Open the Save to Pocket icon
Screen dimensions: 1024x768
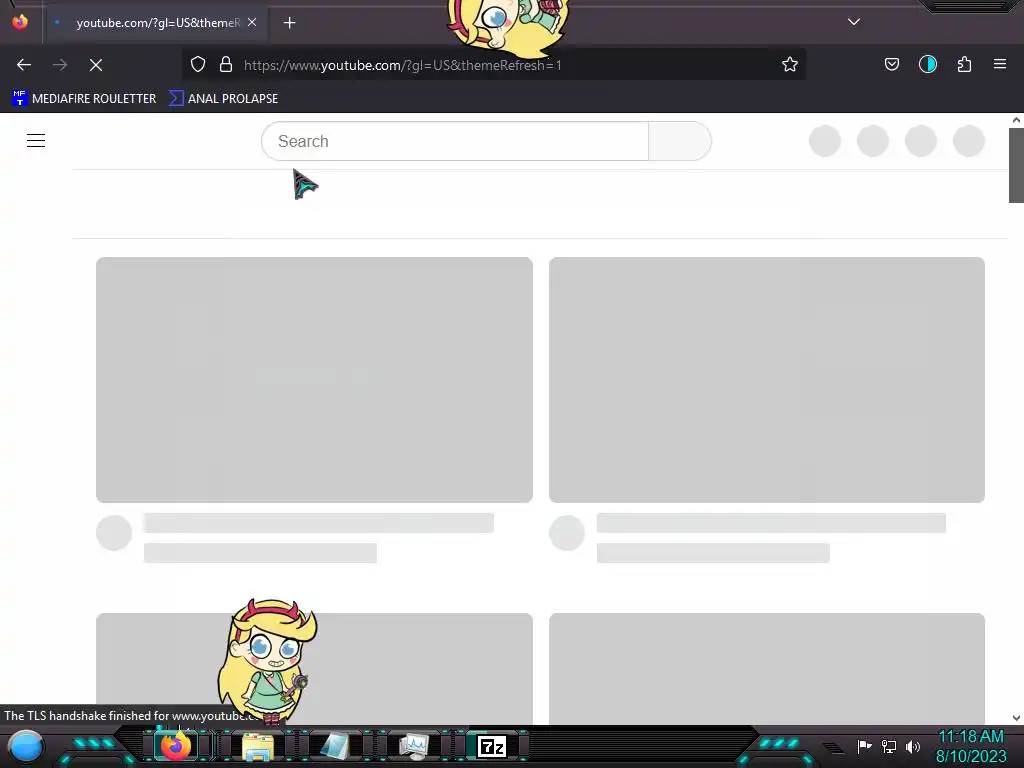[x=891, y=64]
